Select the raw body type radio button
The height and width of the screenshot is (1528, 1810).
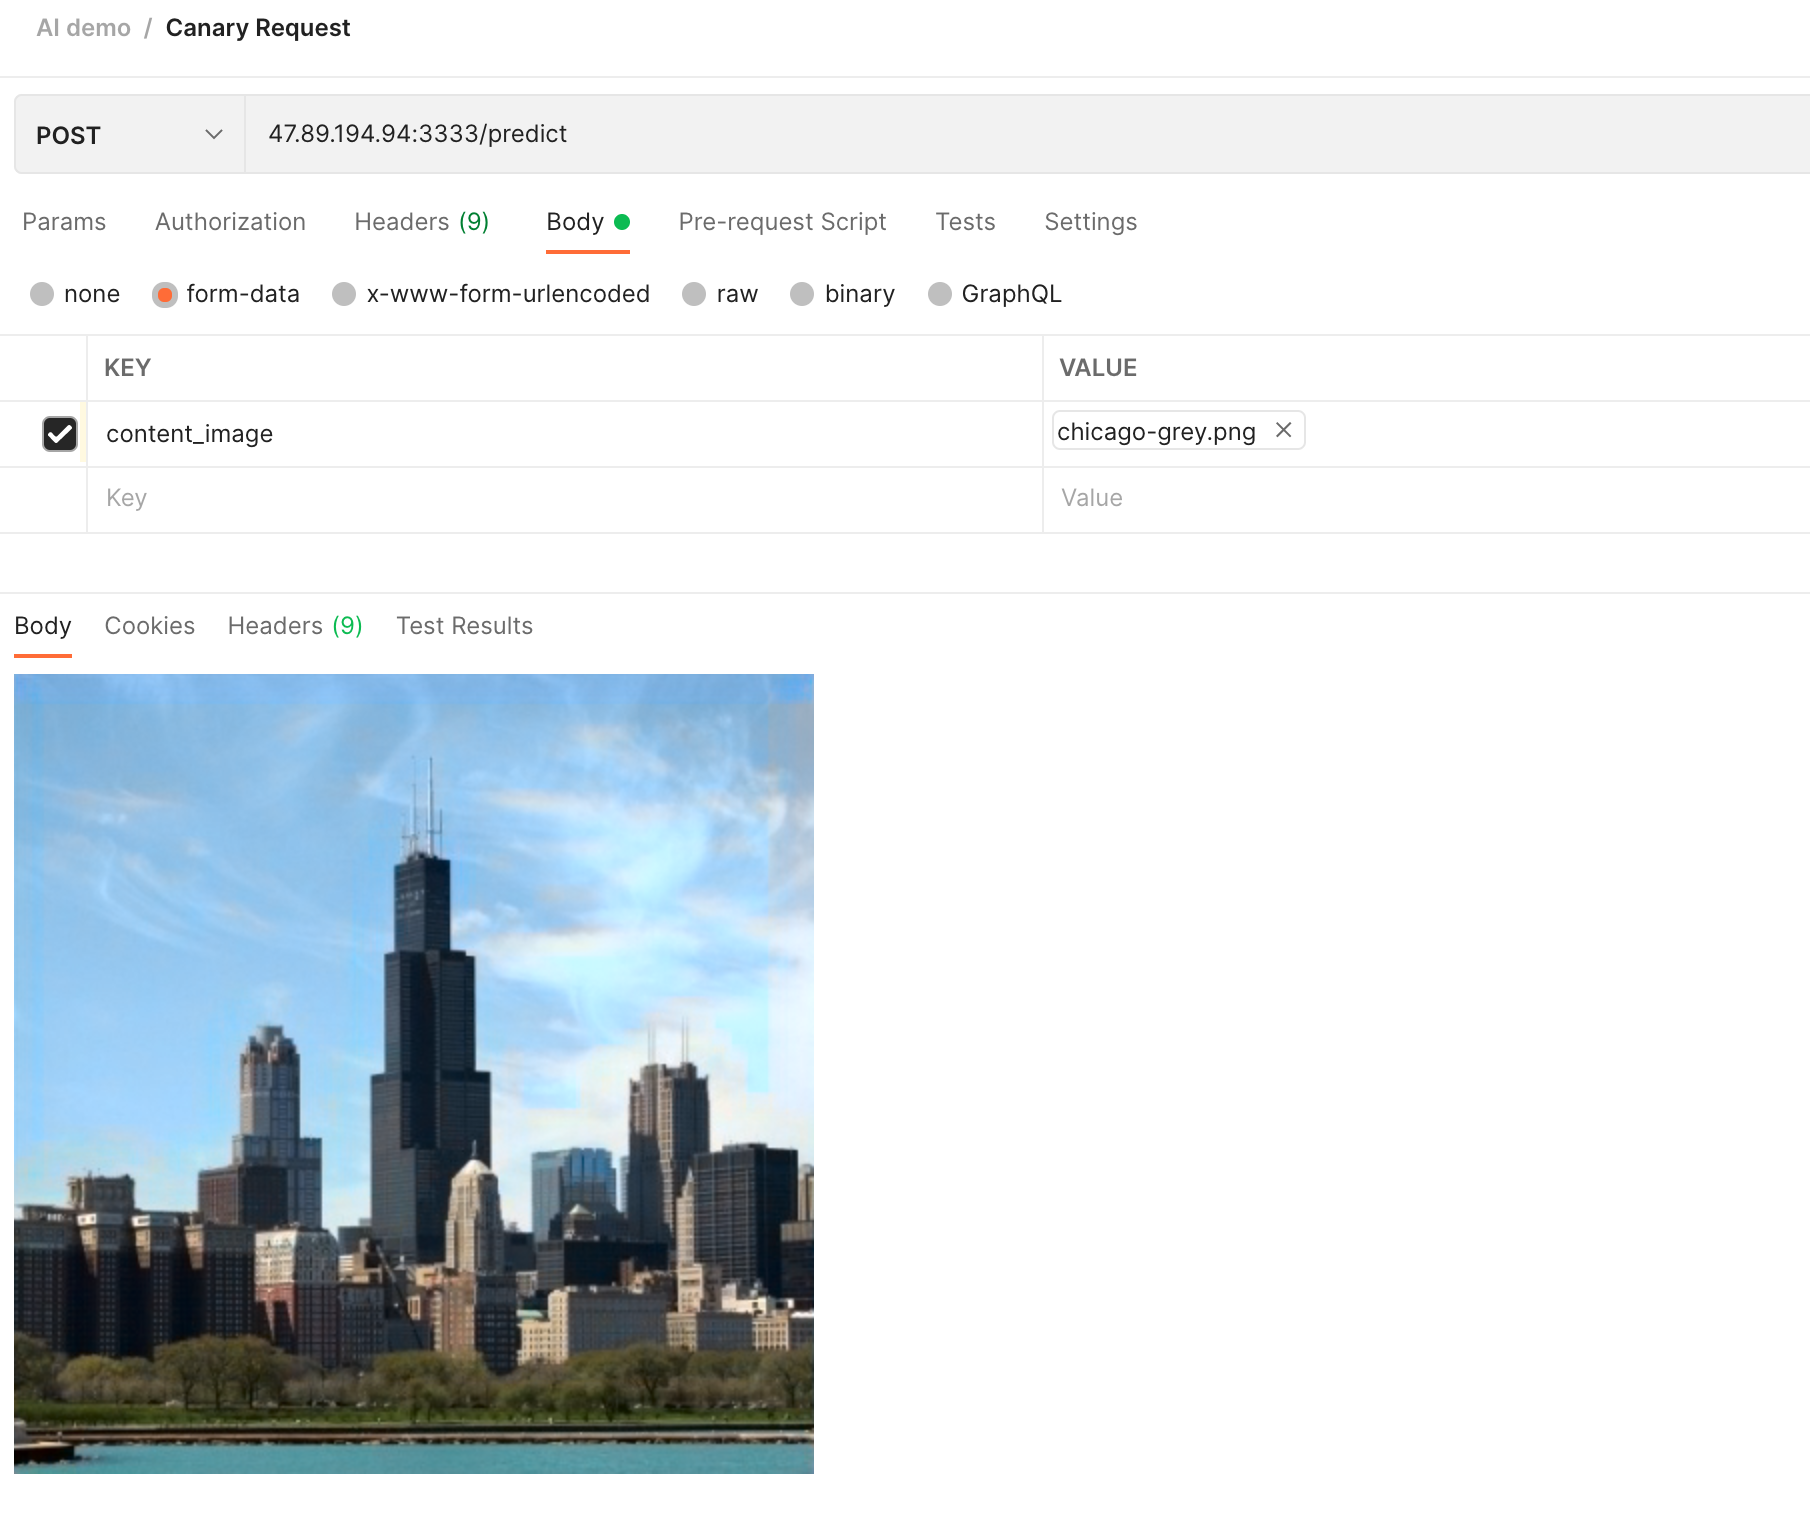pos(694,294)
